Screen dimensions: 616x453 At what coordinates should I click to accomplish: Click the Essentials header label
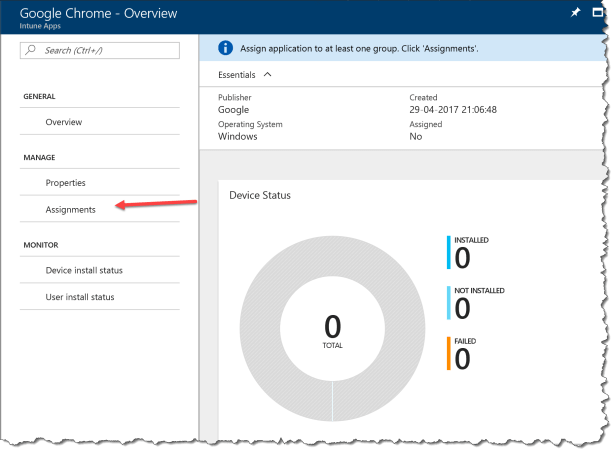236,75
